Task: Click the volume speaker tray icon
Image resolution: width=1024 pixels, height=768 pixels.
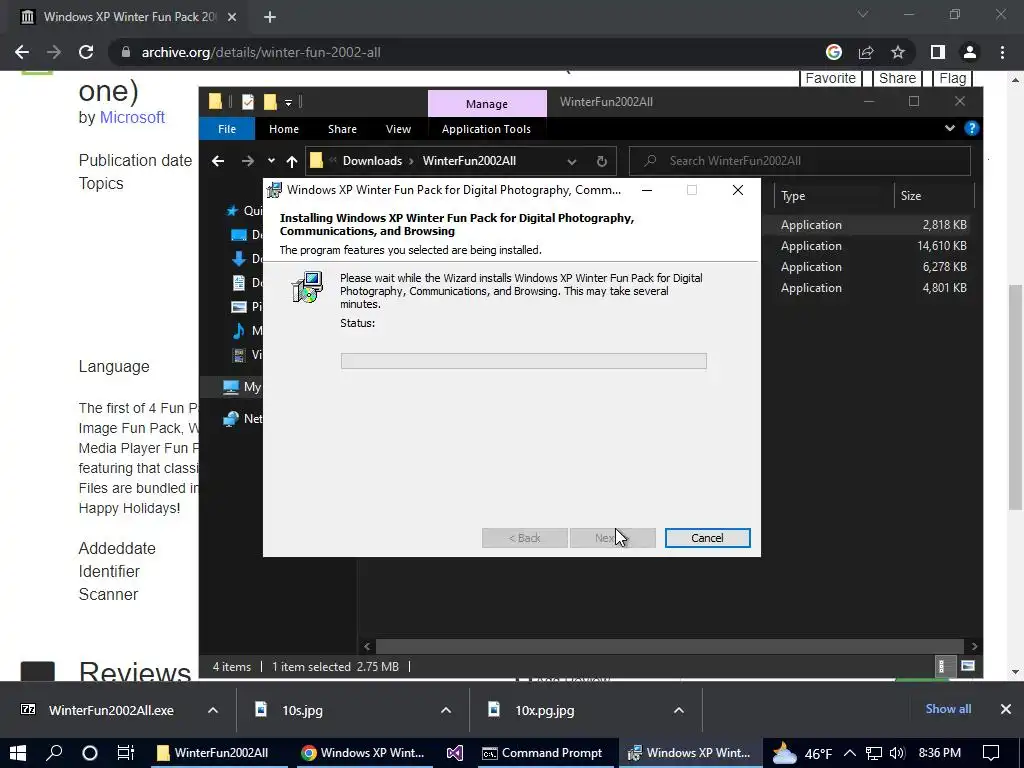Action: tap(897, 753)
